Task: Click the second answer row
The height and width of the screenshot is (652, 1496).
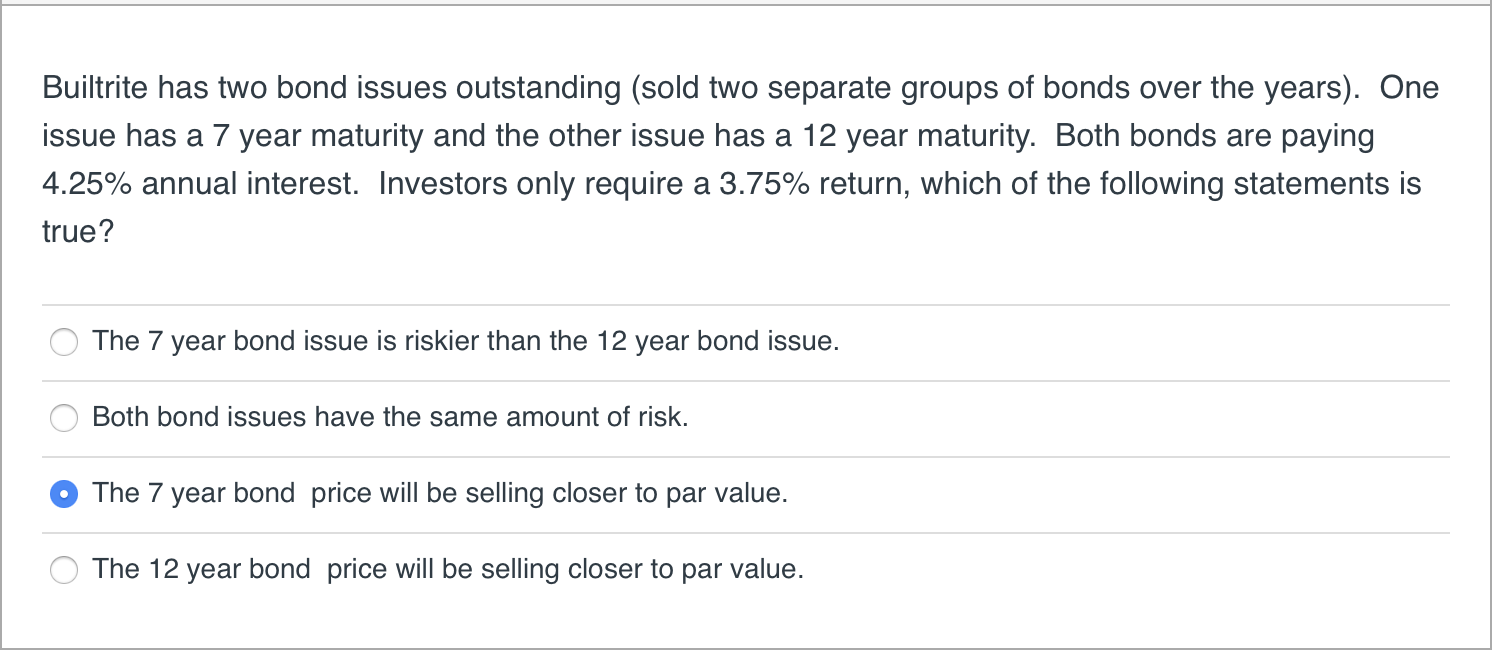Action: (x=500, y=418)
